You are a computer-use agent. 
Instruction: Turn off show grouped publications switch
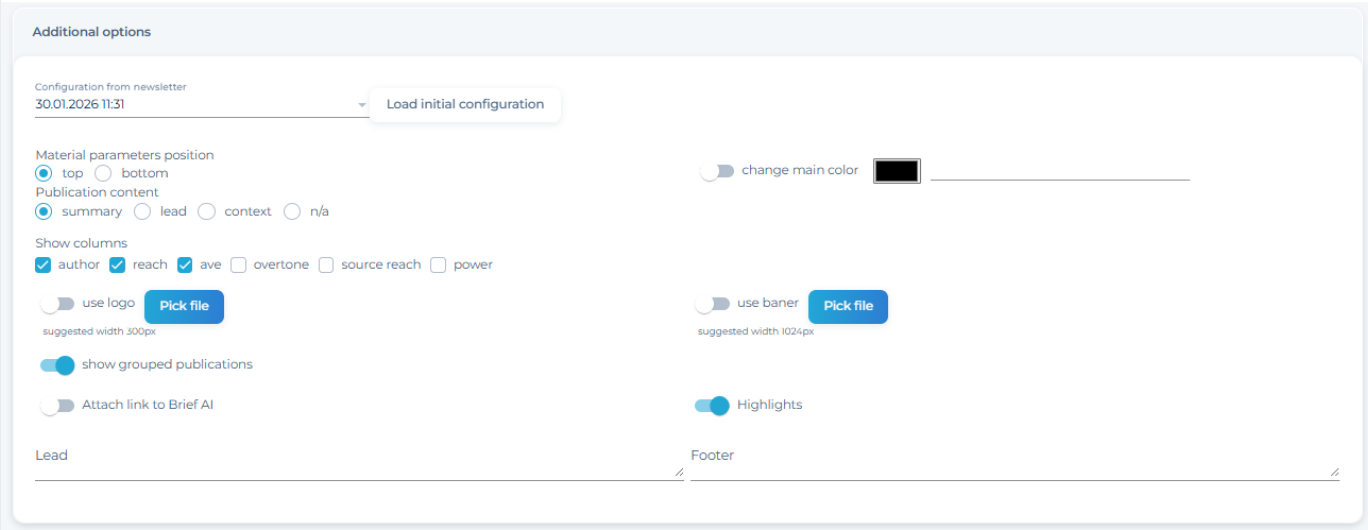[58, 365]
